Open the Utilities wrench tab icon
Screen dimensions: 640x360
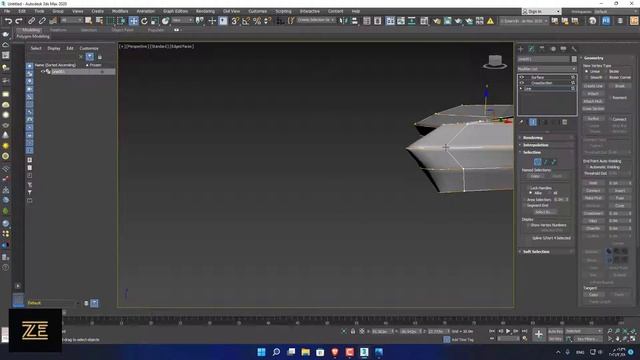tap(574, 49)
